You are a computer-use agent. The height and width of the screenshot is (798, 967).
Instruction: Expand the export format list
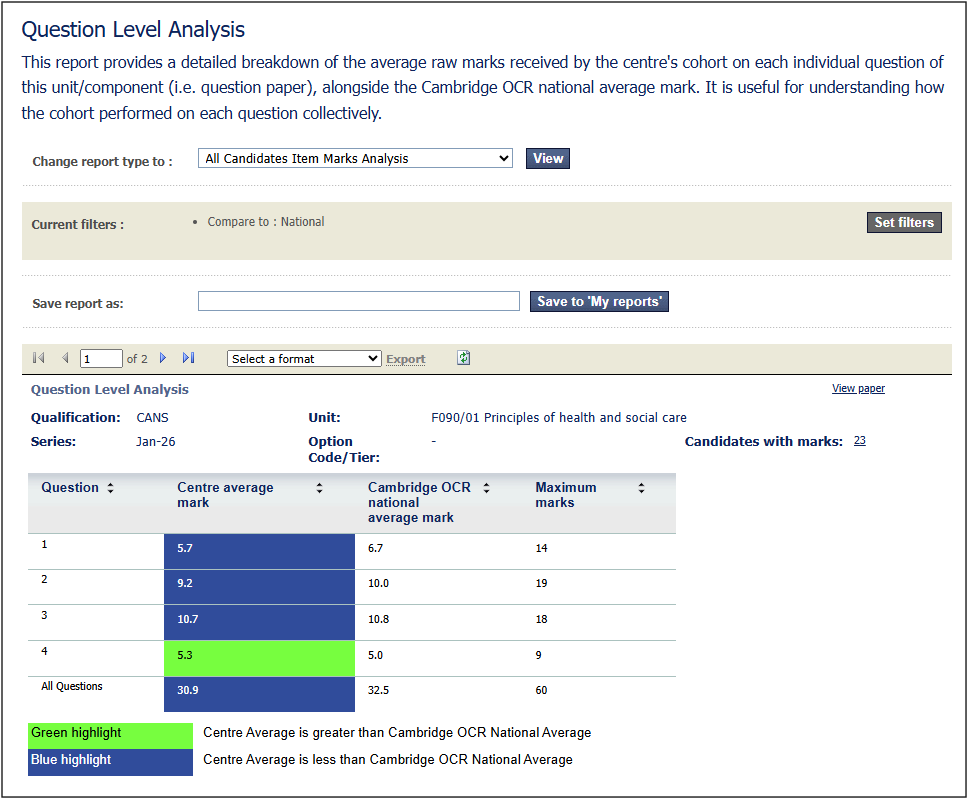[374, 358]
